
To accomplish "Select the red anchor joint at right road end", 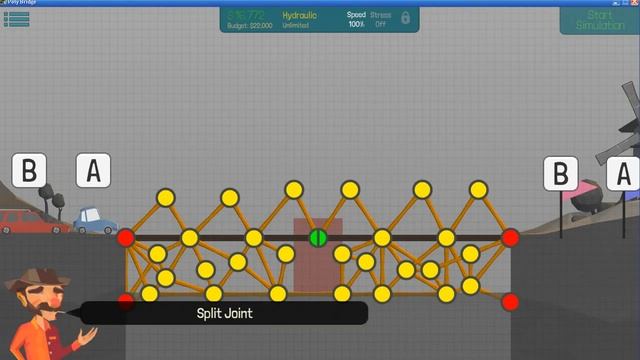I will [x=510, y=238].
